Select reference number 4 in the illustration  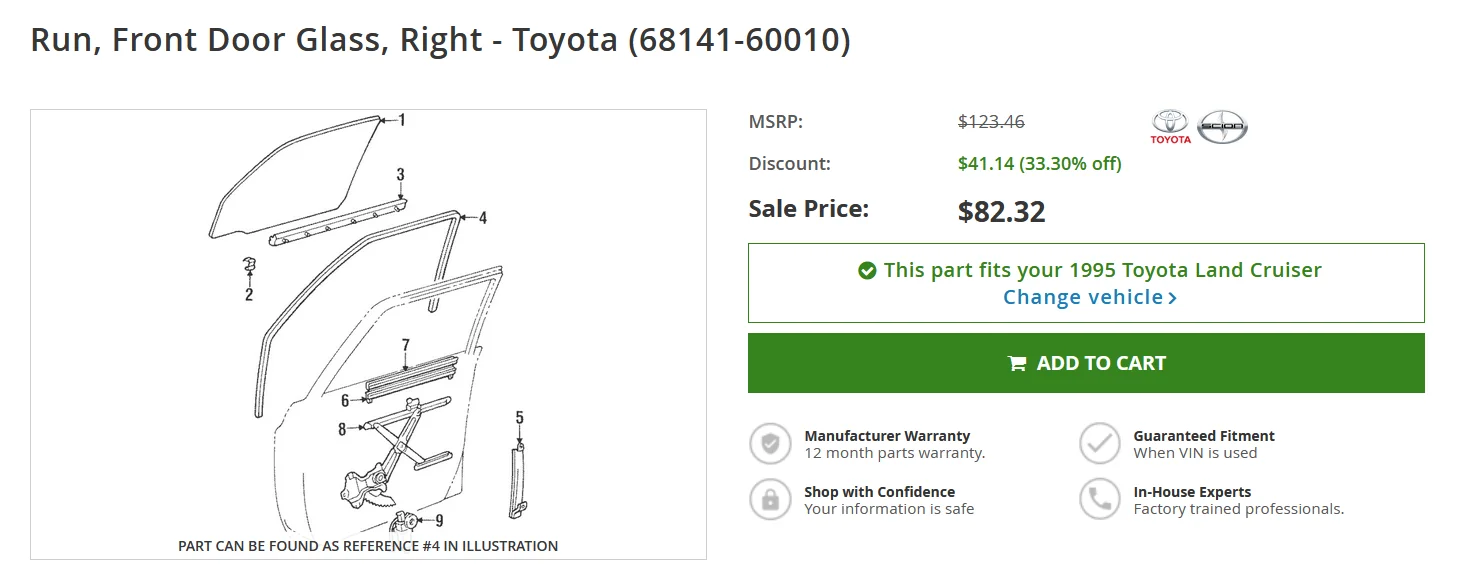tap(482, 217)
